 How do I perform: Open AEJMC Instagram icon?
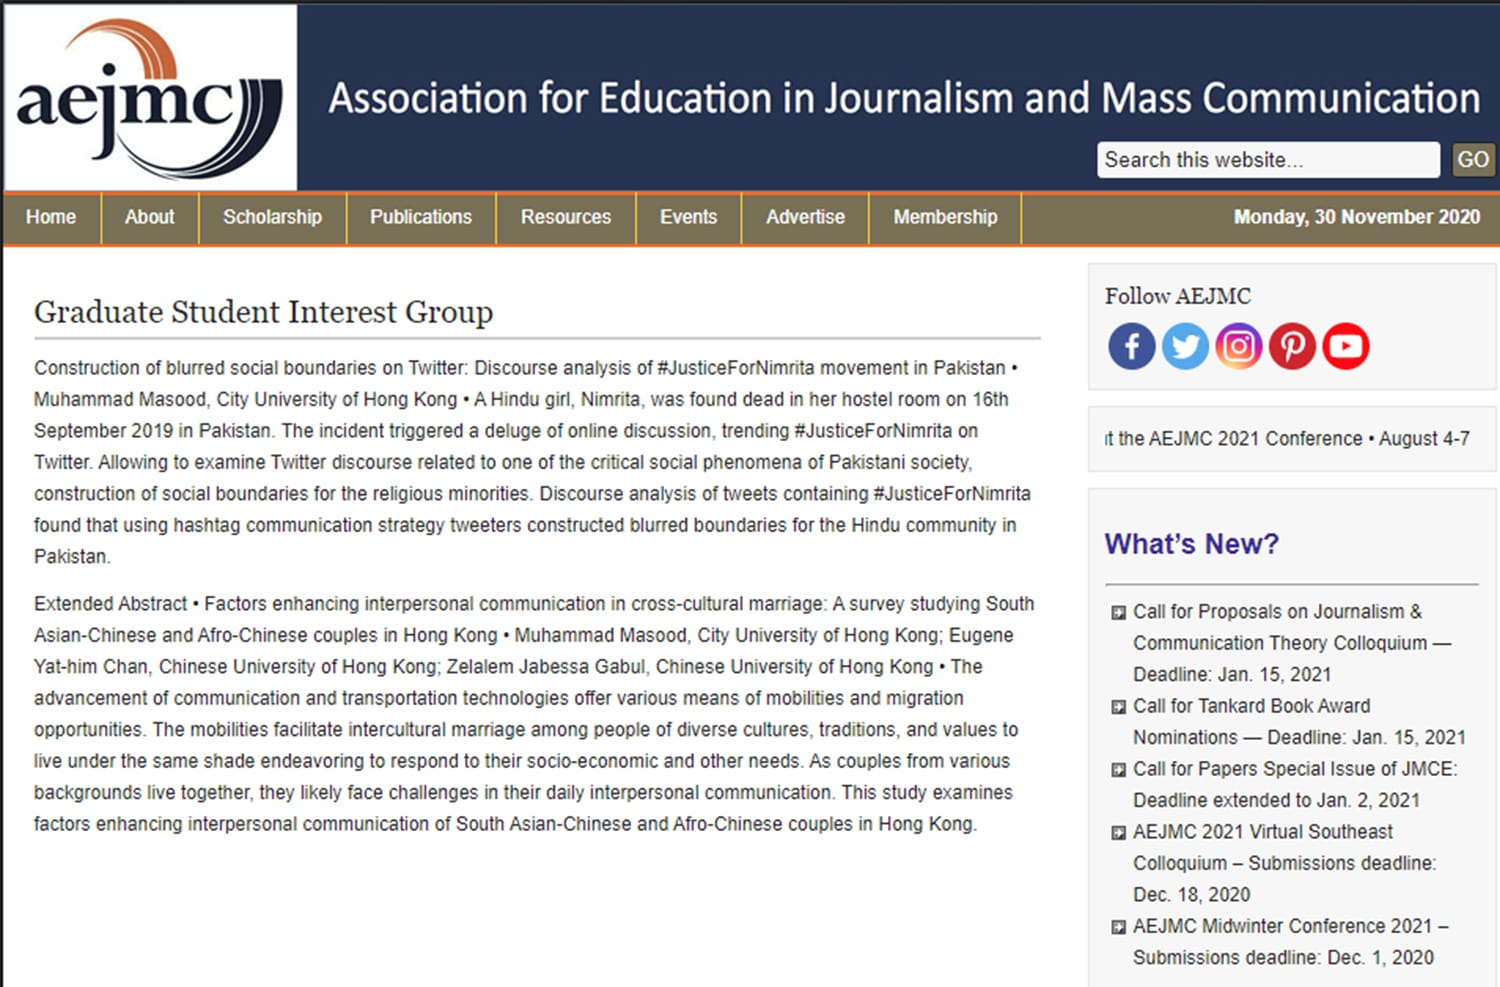(1238, 346)
